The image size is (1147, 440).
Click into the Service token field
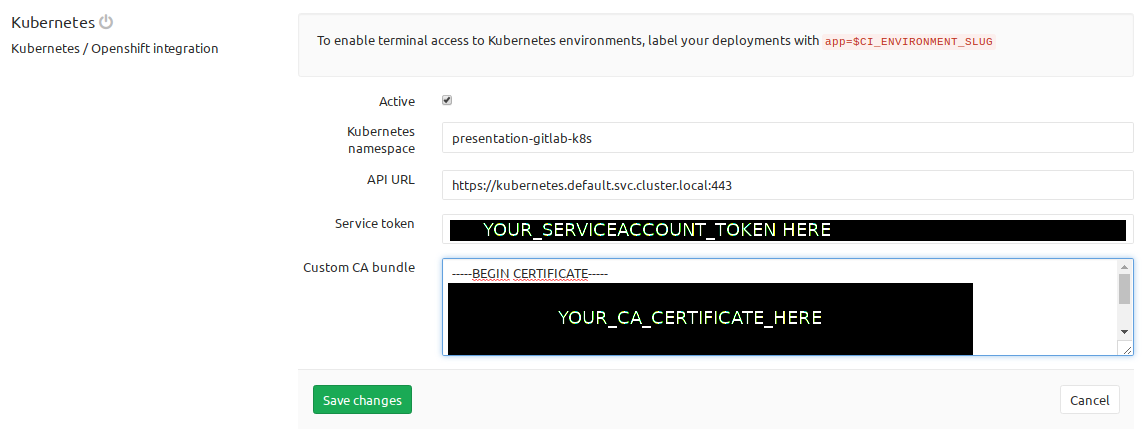tap(787, 229)
